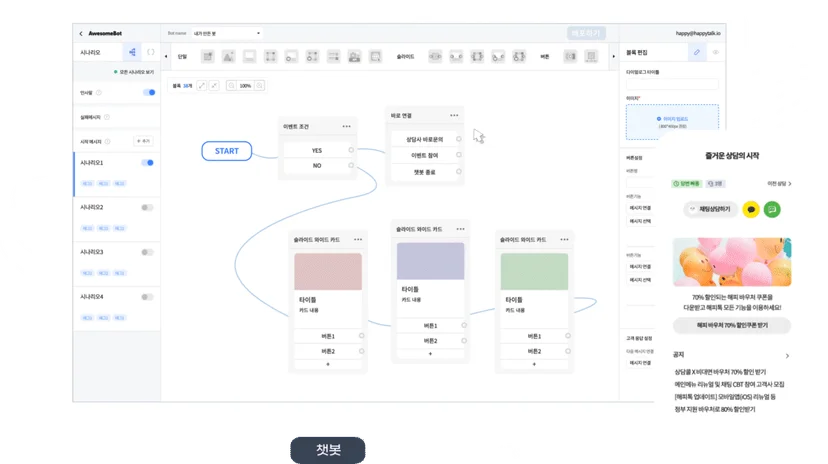This screenshot has height=464, width=828.
Task: Open the 바로 연결 block's three-dot menu
Action: click(454, 116)
